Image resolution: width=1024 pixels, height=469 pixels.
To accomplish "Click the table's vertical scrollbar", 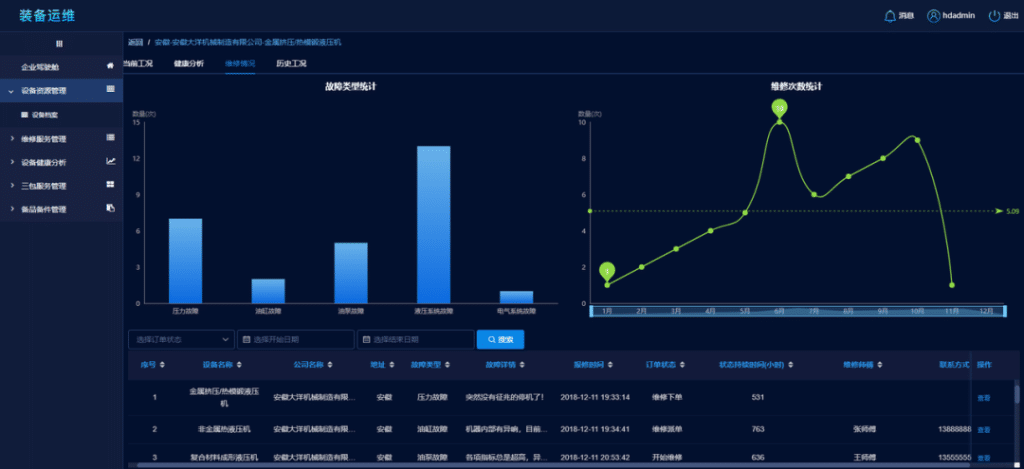I will click(x=1017, y=394).
